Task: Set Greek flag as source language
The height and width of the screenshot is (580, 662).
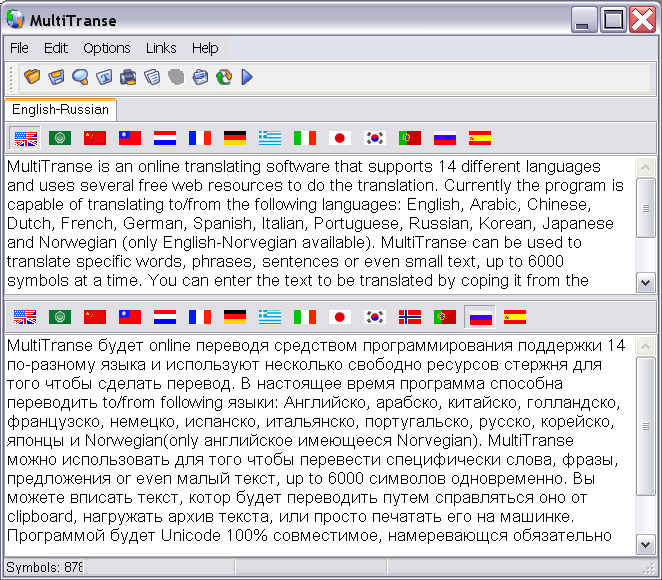Action: click(270, 138)
